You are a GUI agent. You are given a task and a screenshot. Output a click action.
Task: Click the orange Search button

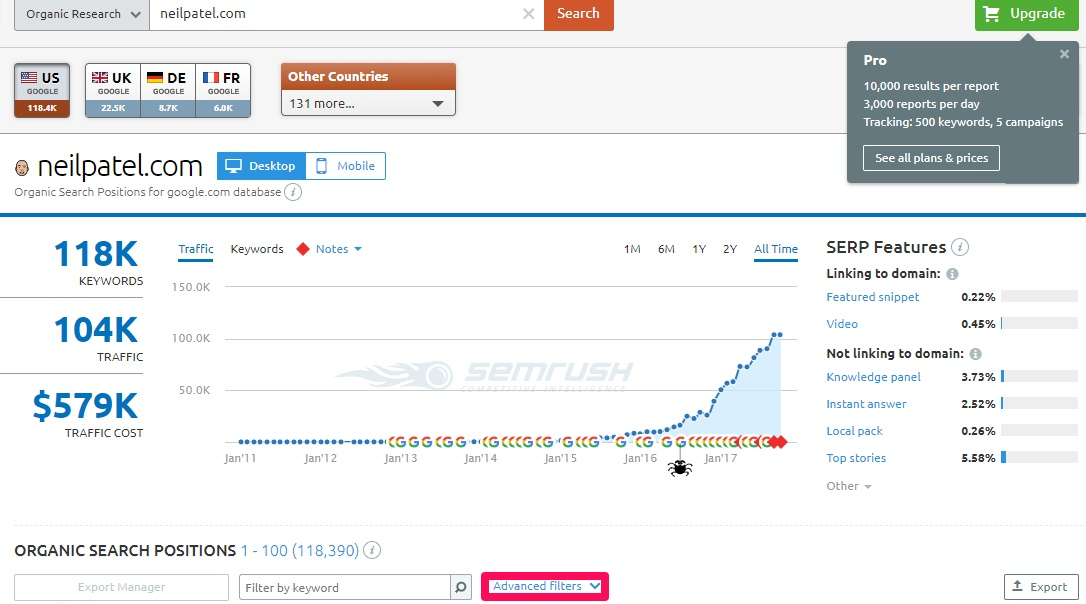pyautogui.click(x=578, y=14)
